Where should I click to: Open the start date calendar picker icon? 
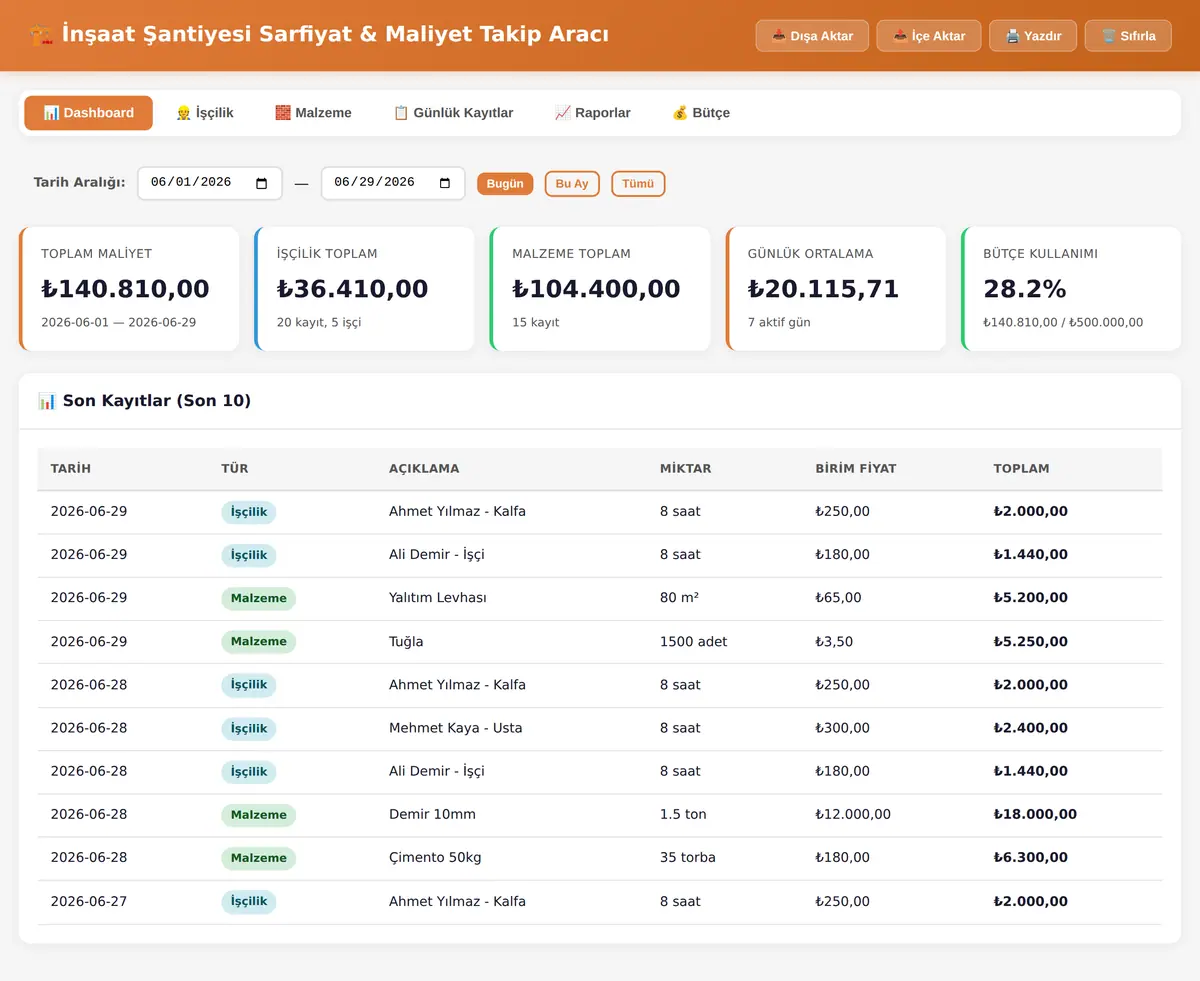pos(262,183)
